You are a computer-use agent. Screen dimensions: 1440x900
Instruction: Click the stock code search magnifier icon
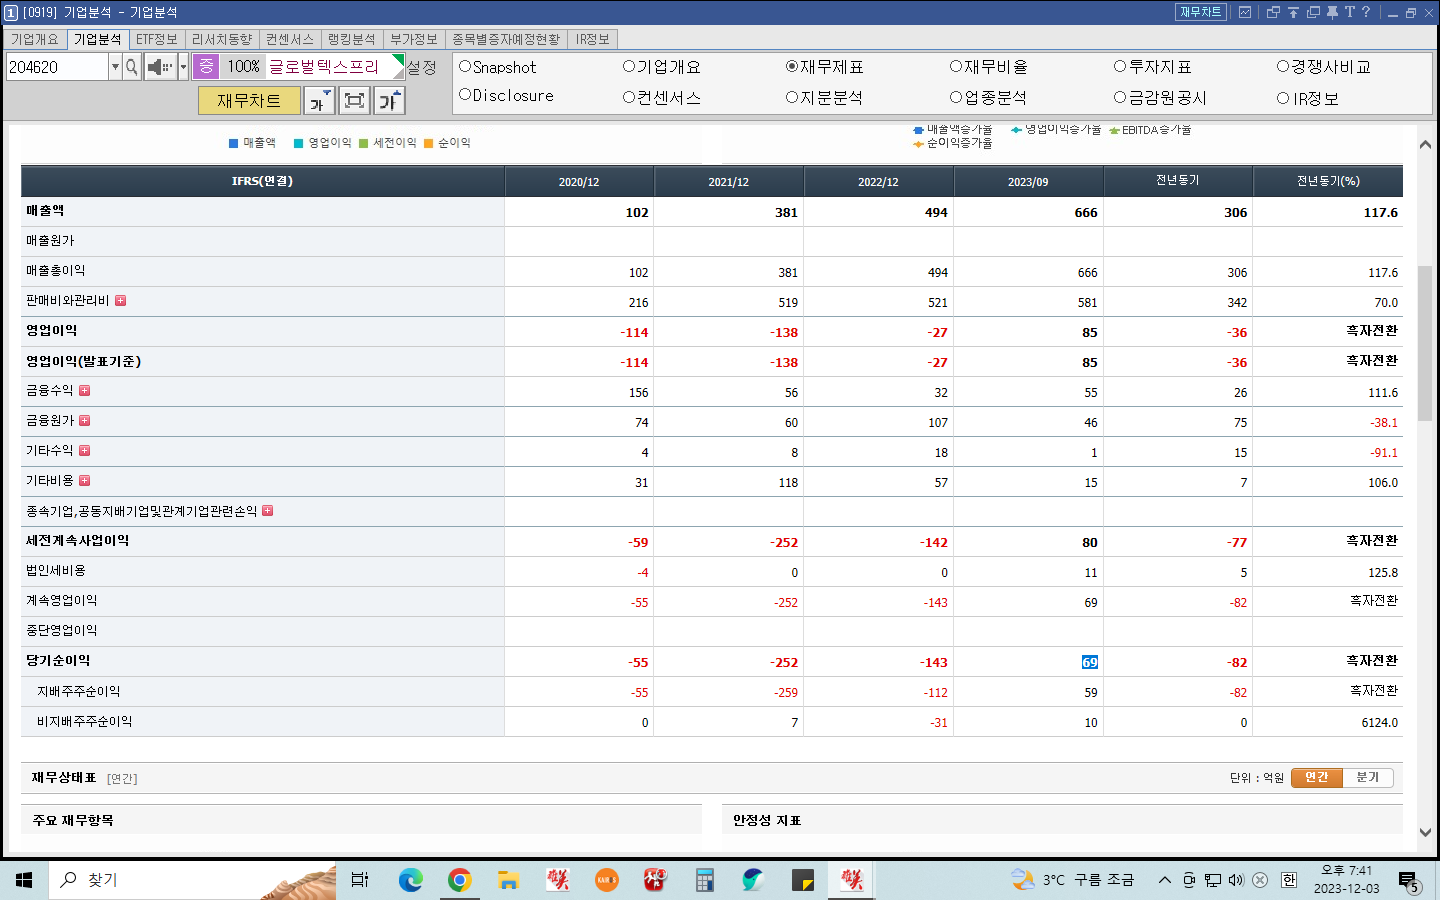[132, 67]
